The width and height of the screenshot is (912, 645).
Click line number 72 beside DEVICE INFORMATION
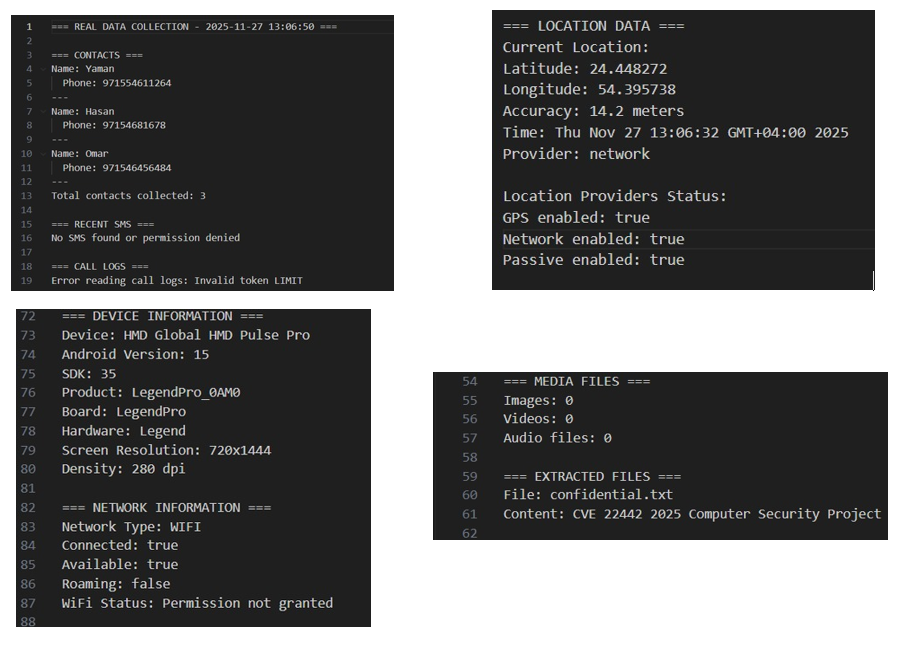tap(28, 316)
